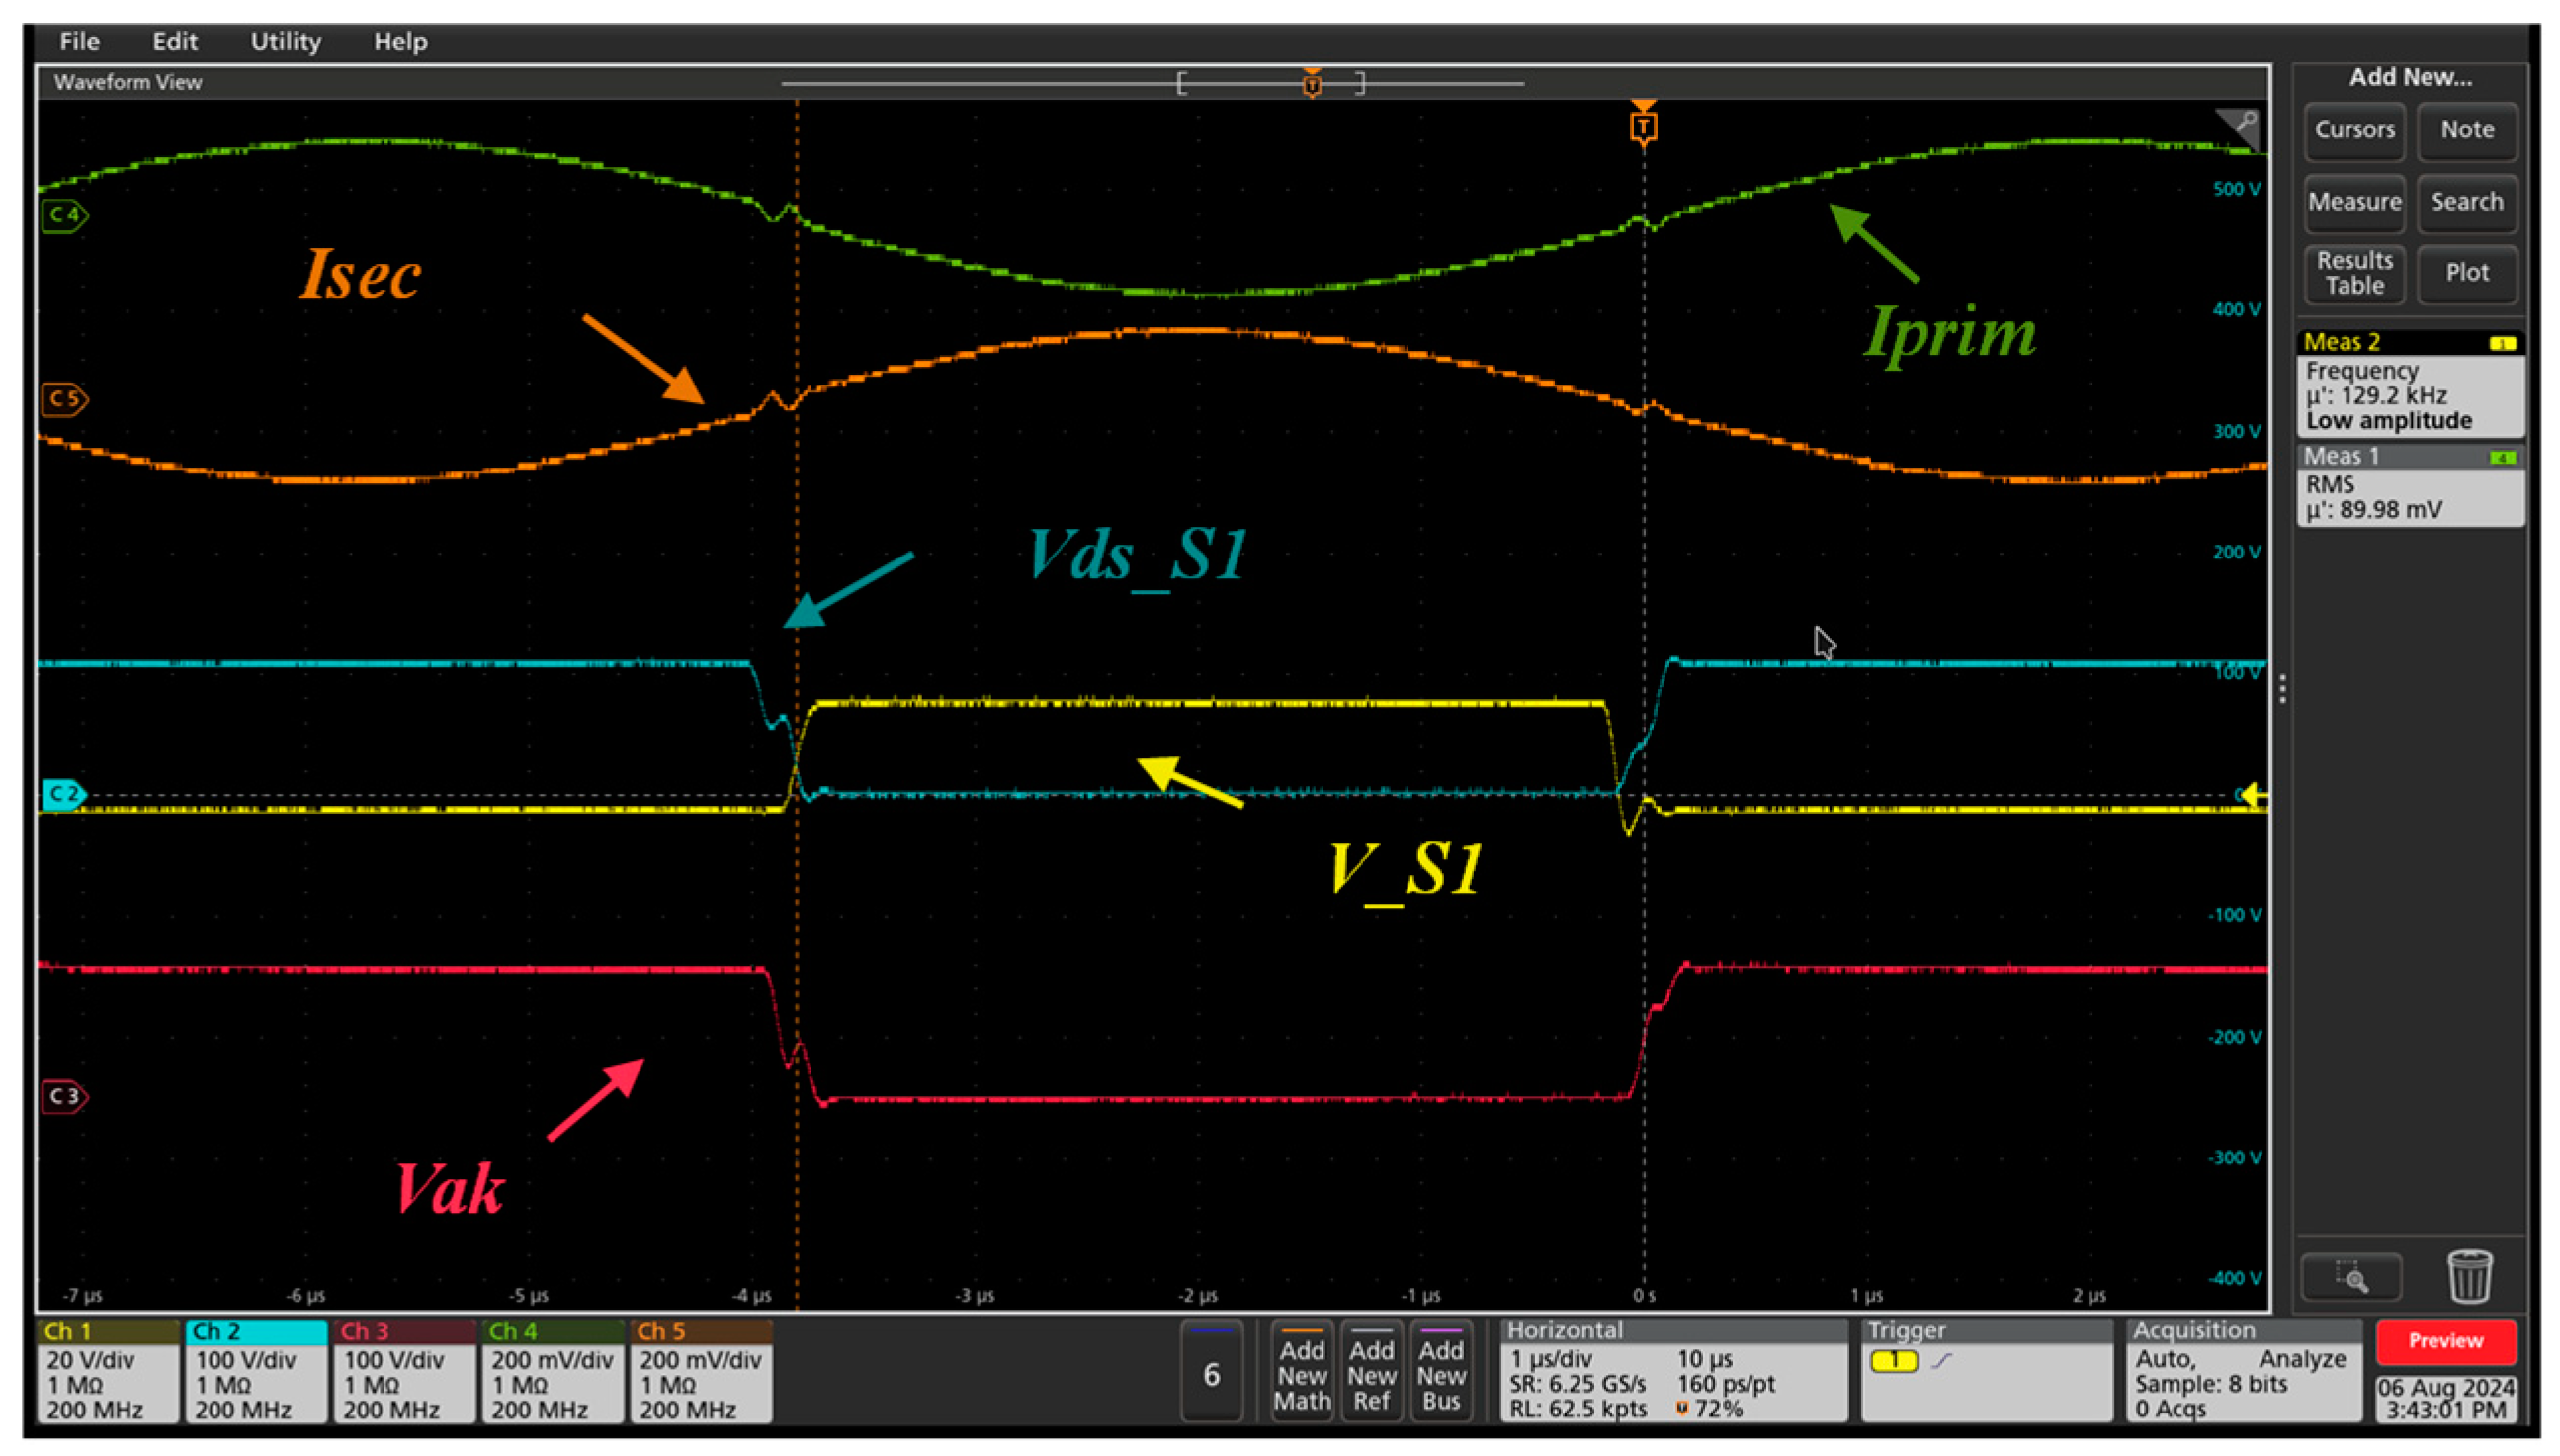The width and height of the screenshot is (2560, 1456).
Task: Open the Horizontal settings badge
Action: coord(1673,1371)
